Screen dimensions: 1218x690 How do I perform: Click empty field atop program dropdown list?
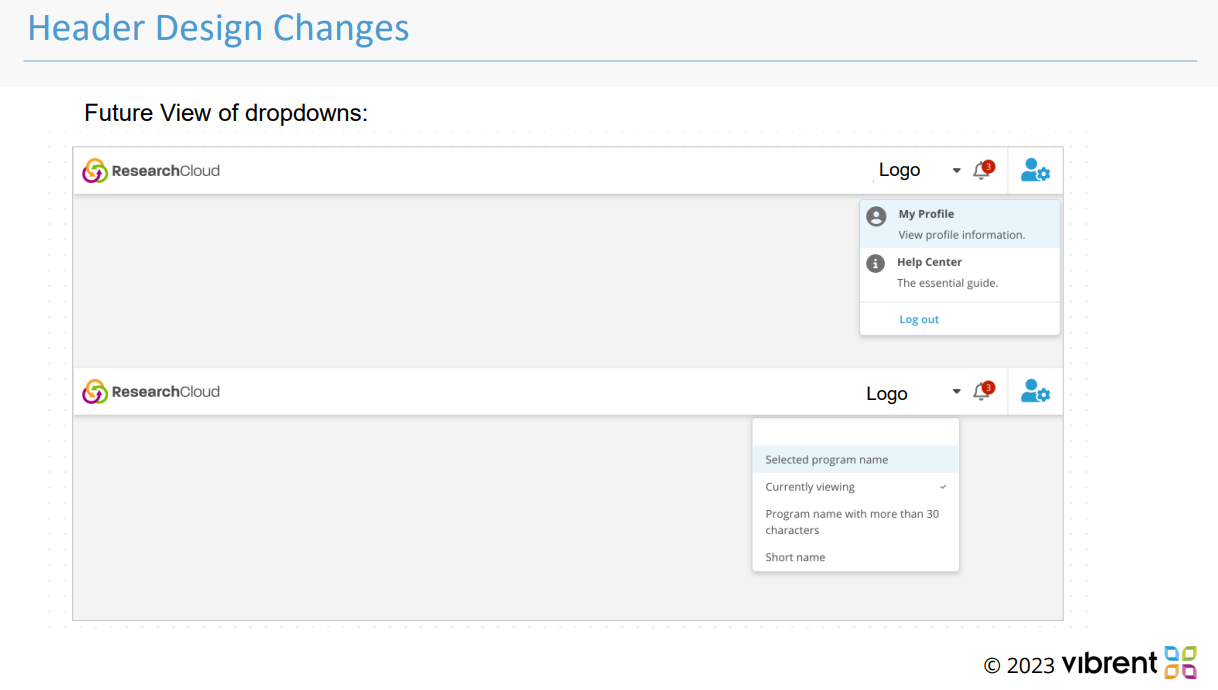tap(855, 432)
